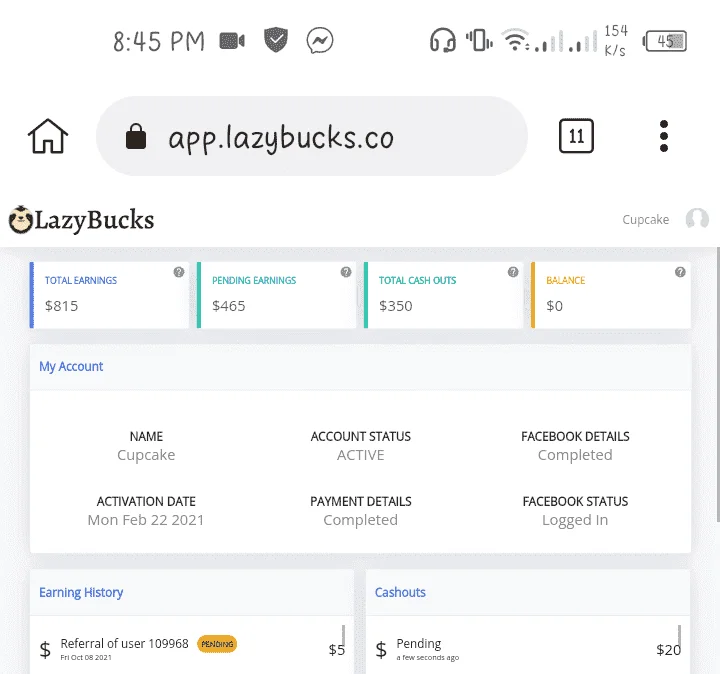Click 'a few seconds ago' timestamp
The height and width of the screenshot is (674, 720).
(x=428, y=657)
